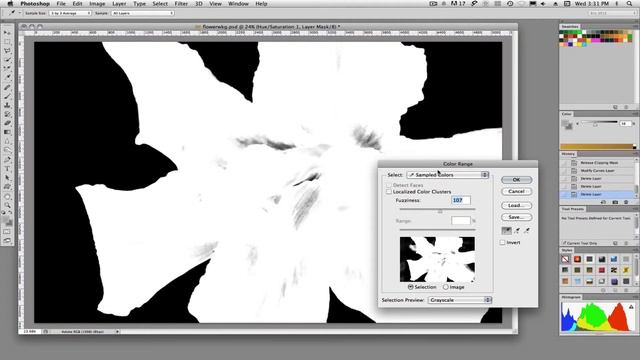
Task: Choose the Subtract from Sample eyedropper
Action: pyautogui.click(x=527, y=231)
